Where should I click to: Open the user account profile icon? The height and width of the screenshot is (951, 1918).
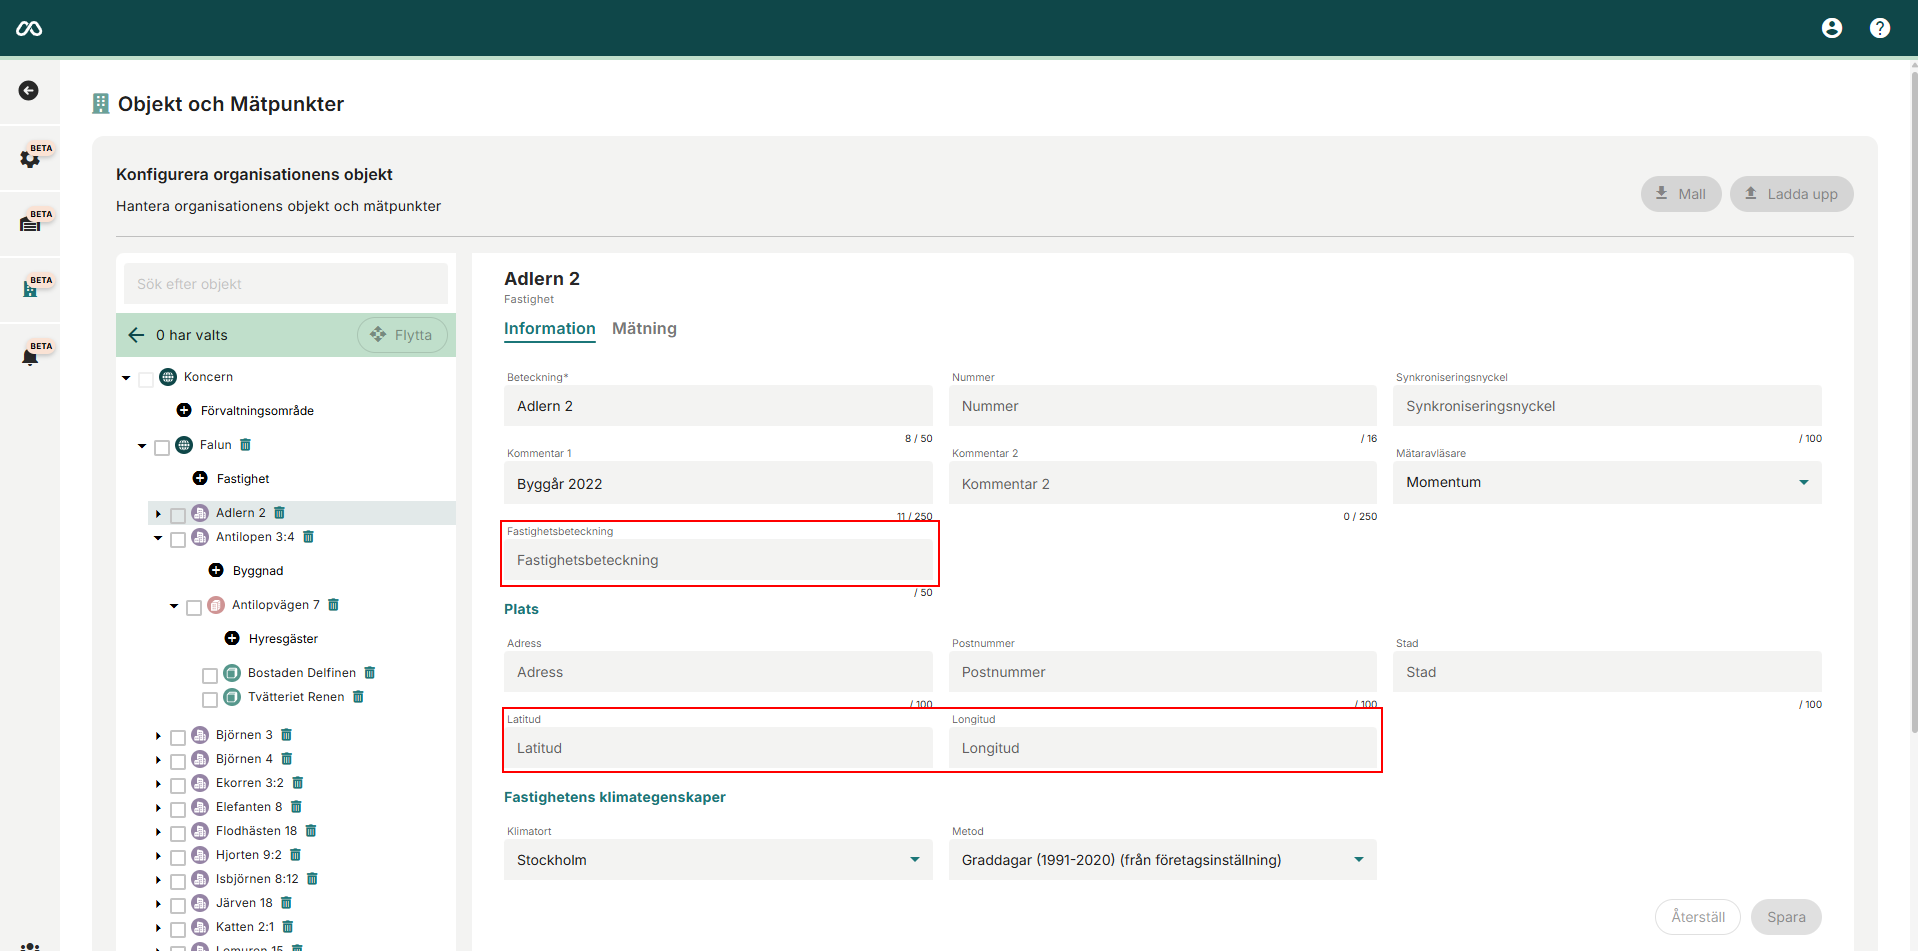tap(1831, 28)
